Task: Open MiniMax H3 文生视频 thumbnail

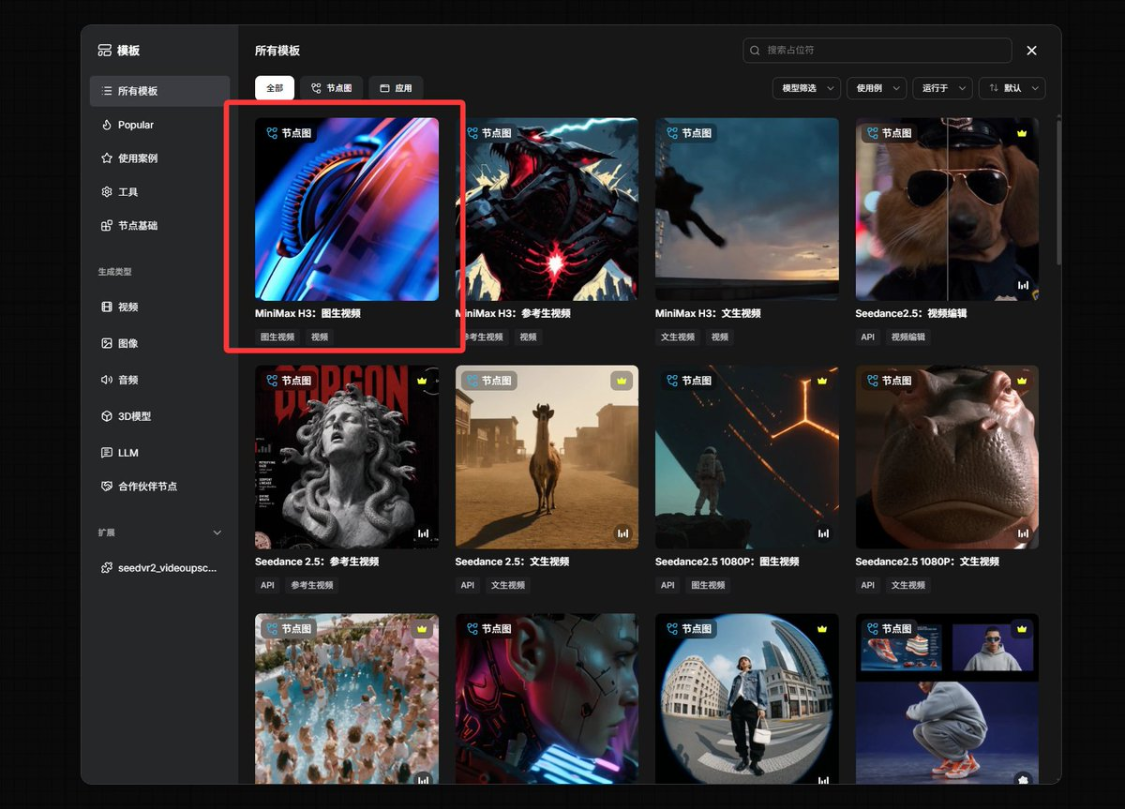Action: [747, 209]
